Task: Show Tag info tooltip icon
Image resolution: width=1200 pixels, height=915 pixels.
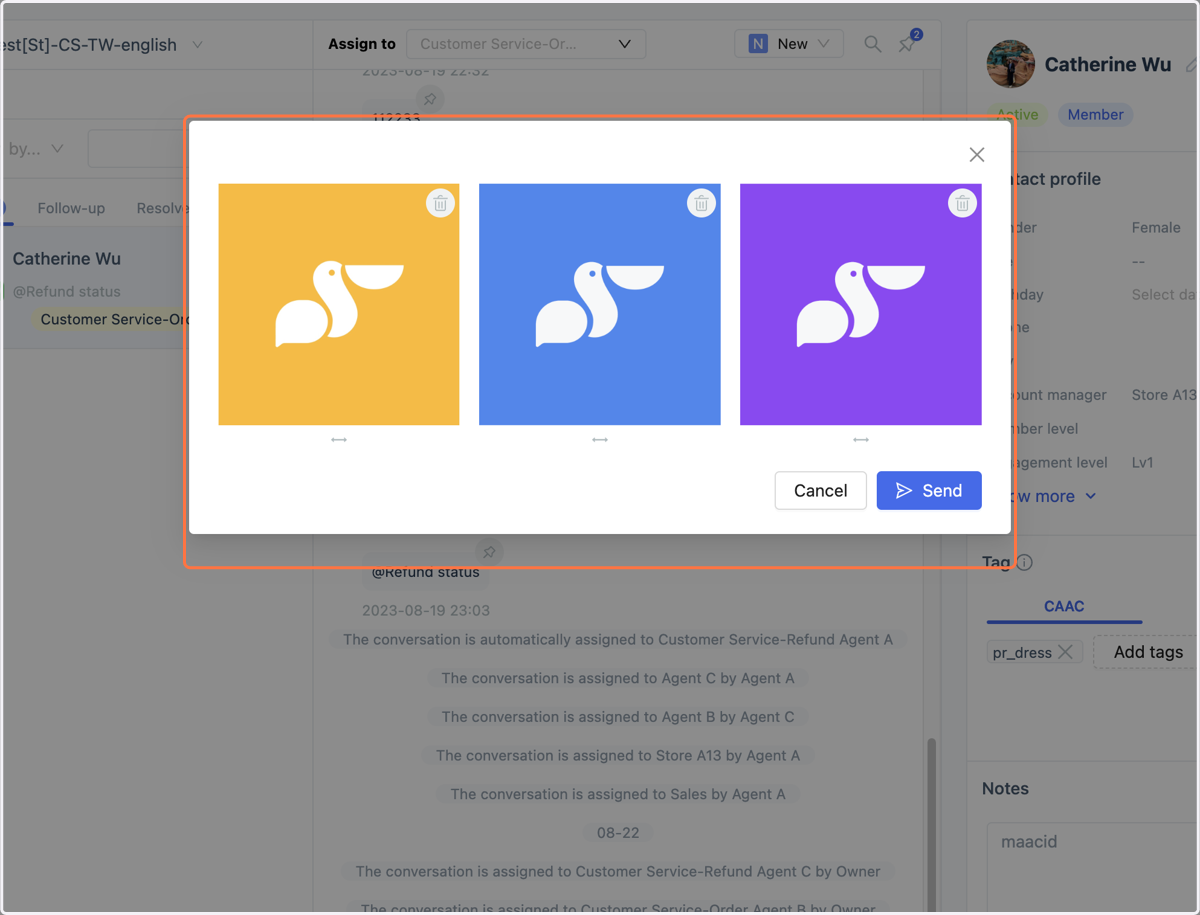Action: pos(1024,563)
